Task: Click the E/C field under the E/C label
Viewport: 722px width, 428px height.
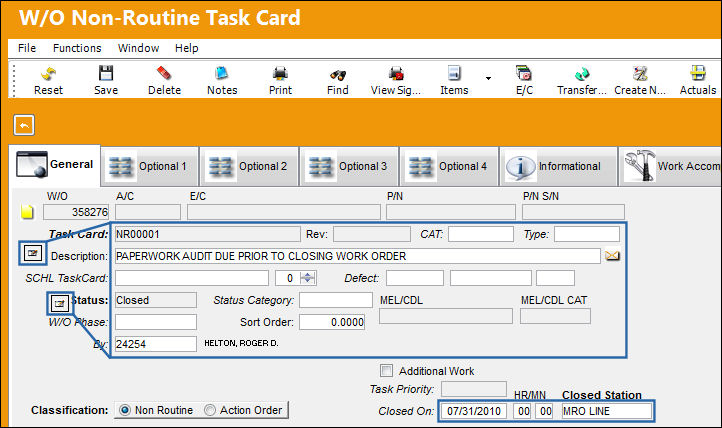Action: (x=284, y=212)
